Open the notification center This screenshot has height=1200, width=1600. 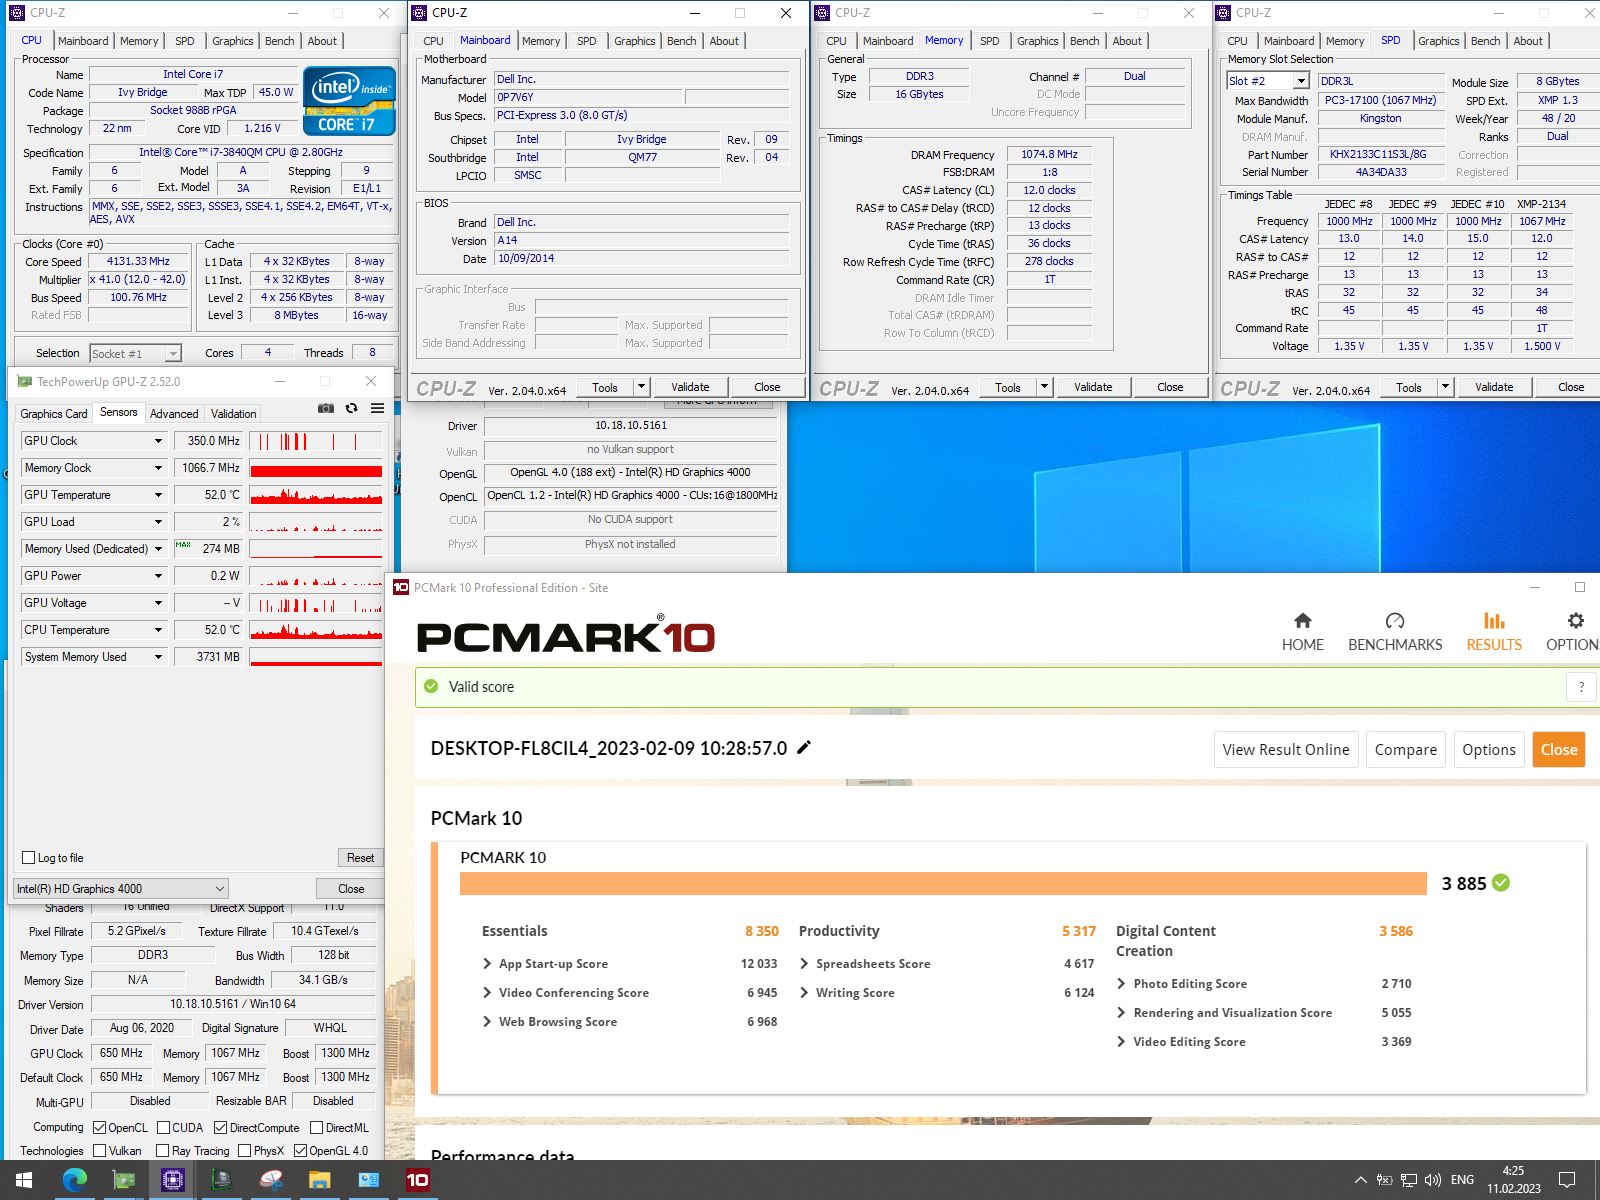tap(1567, 1180)
